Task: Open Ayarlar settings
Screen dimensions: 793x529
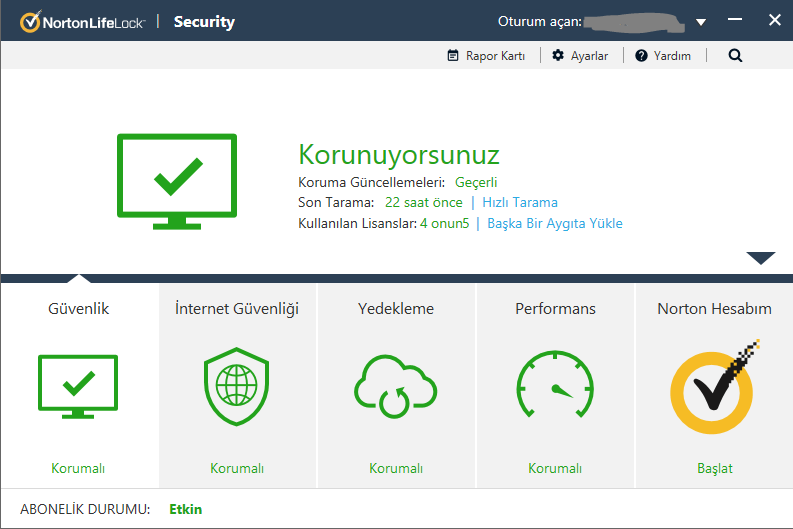Action: pos(580,56)
